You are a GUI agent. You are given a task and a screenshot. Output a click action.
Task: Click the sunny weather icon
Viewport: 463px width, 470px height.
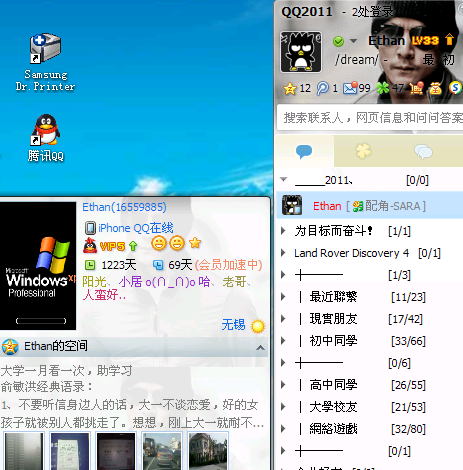pos(258,326)
